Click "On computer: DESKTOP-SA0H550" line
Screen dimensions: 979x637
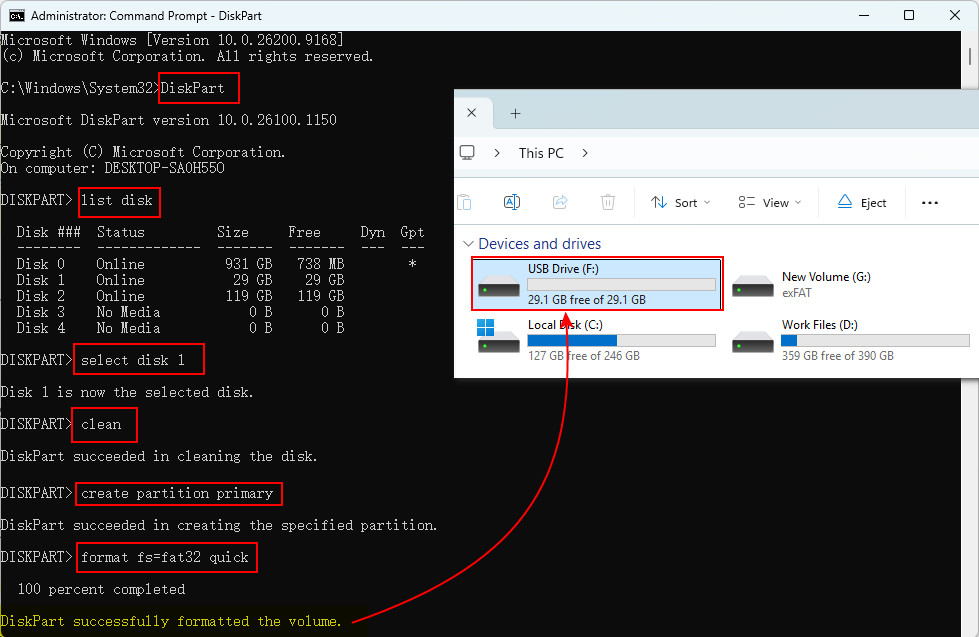click(x=112, y=169)
